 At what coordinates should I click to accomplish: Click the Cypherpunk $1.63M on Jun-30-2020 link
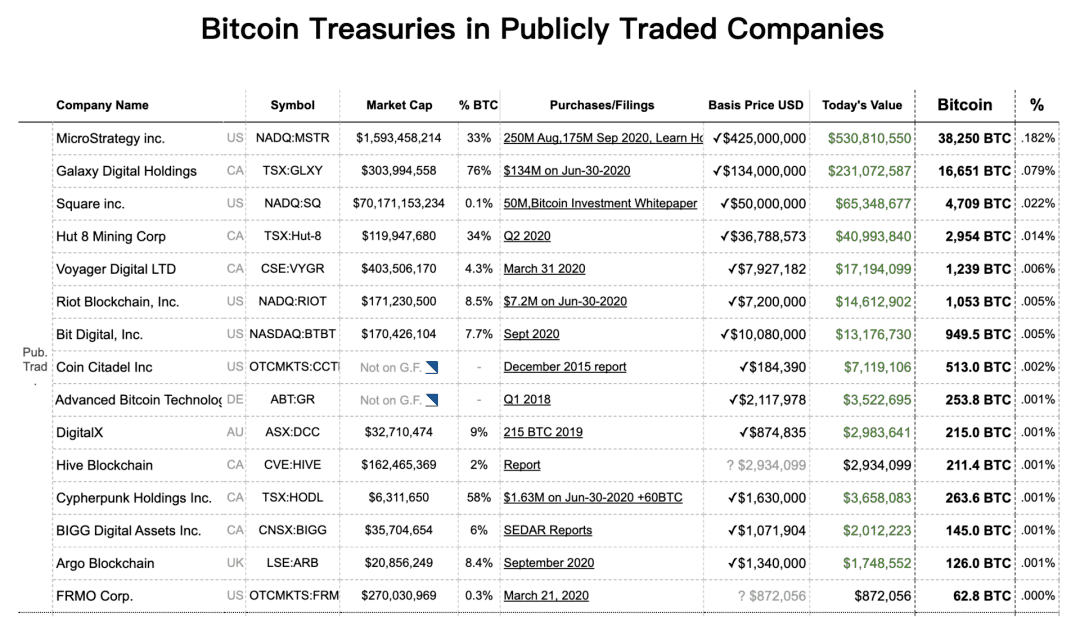592,497
